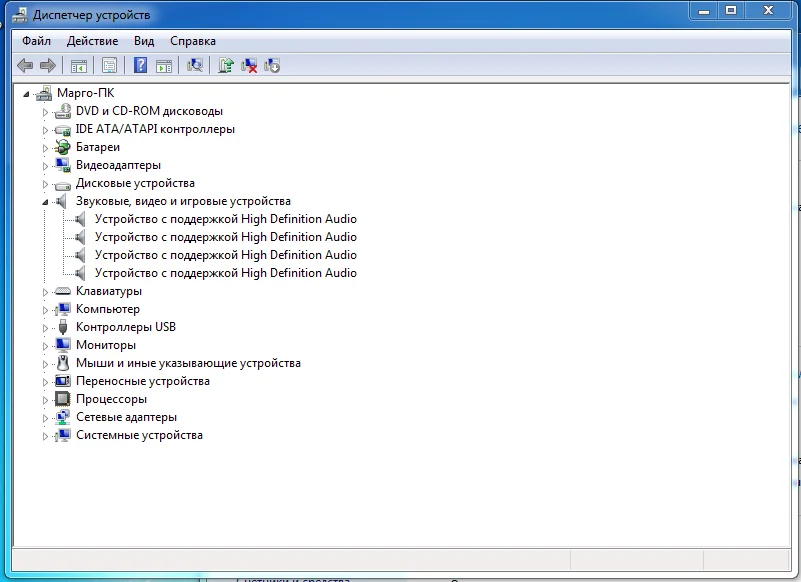Click the Мыши mouse icon
The image size is (801, 582).
click(x=63, y=363)
